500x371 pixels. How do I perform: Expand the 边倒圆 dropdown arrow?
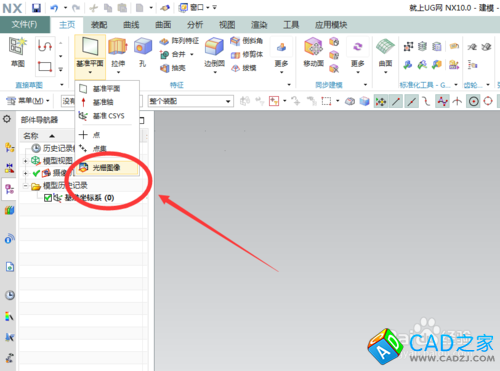215,72
